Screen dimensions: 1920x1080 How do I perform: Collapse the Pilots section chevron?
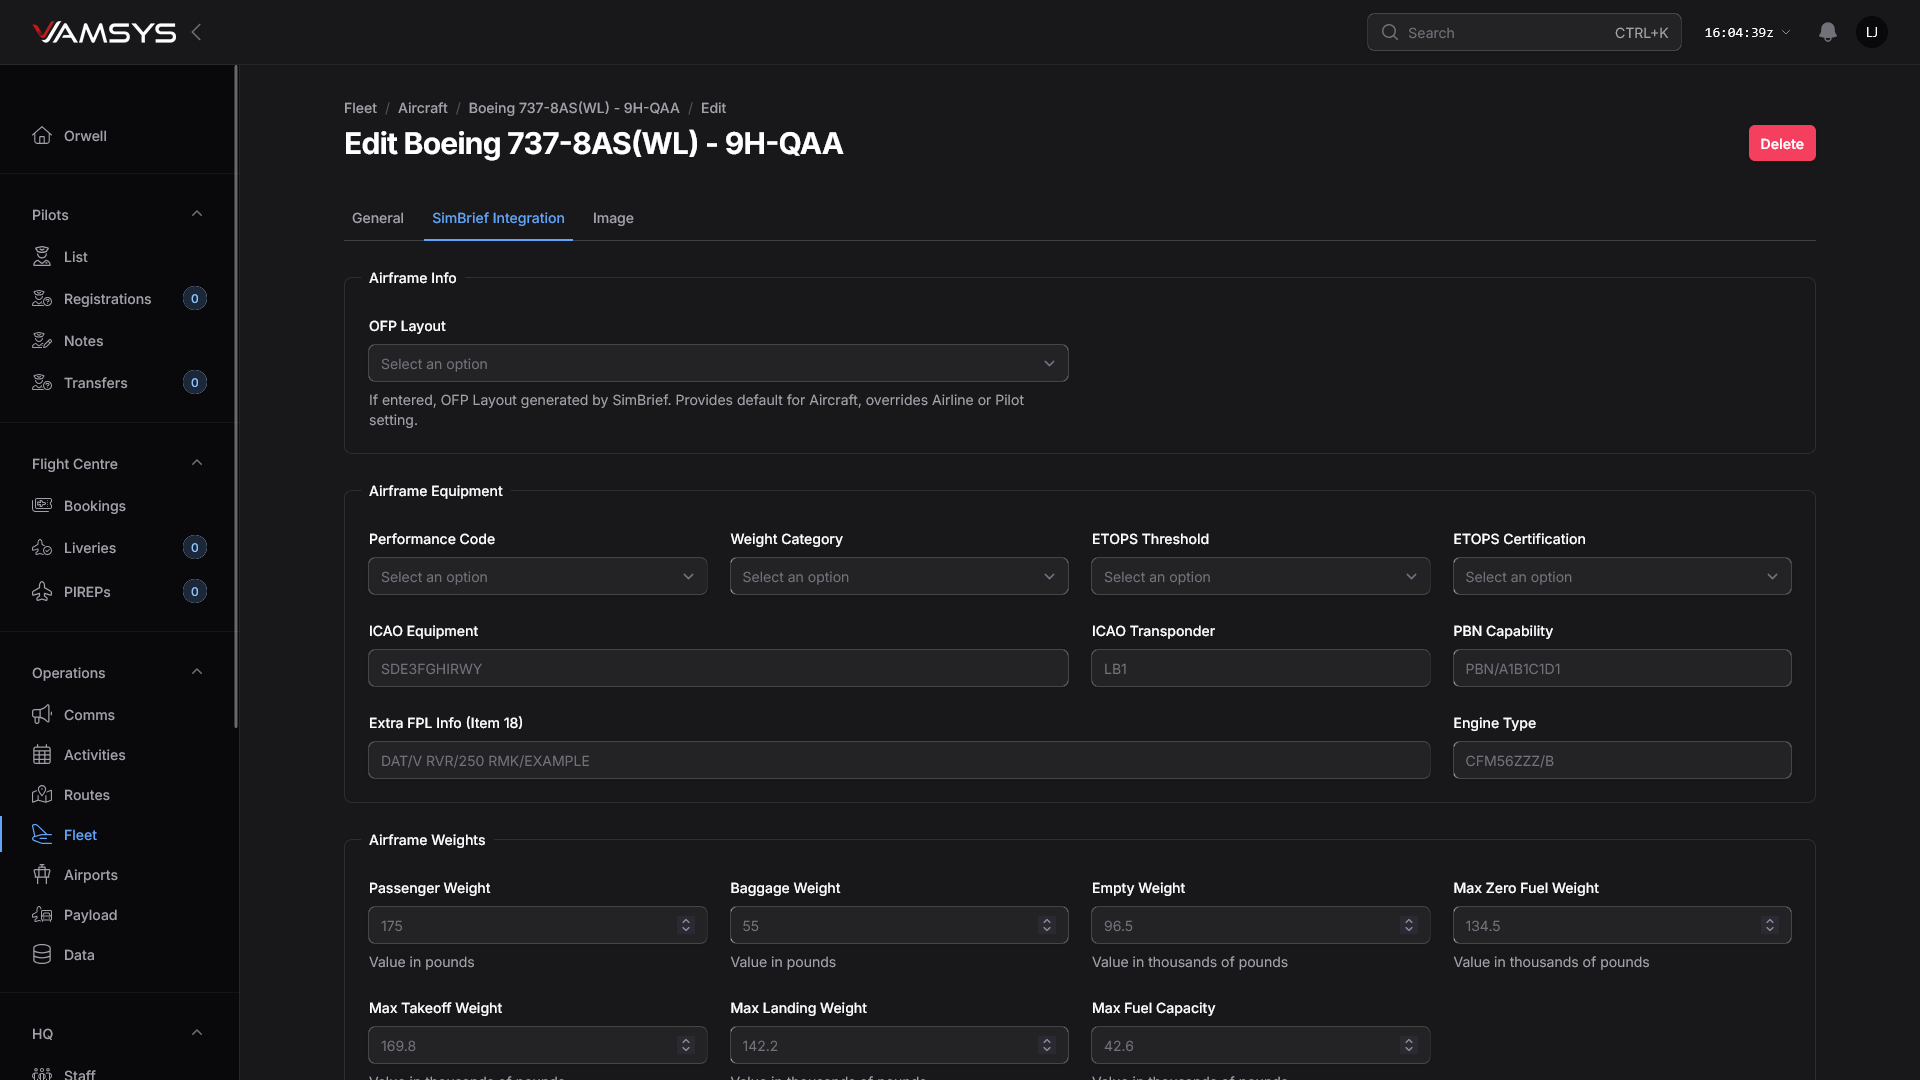click(x=197, y=214)
